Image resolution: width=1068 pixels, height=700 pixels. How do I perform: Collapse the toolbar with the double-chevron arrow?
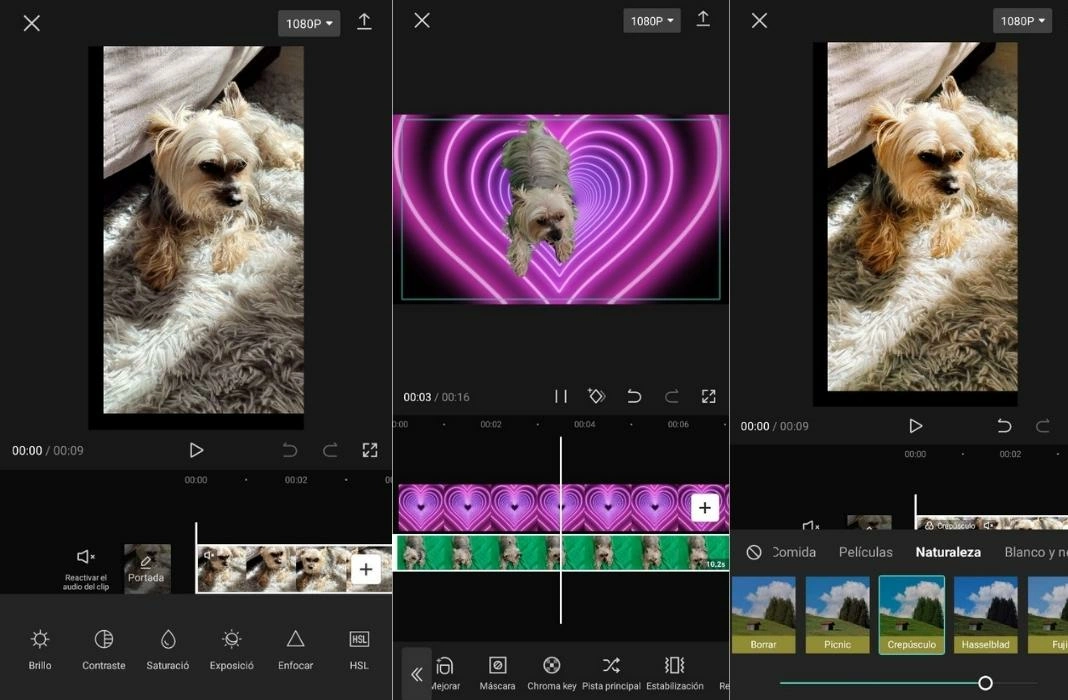(416, 674)
